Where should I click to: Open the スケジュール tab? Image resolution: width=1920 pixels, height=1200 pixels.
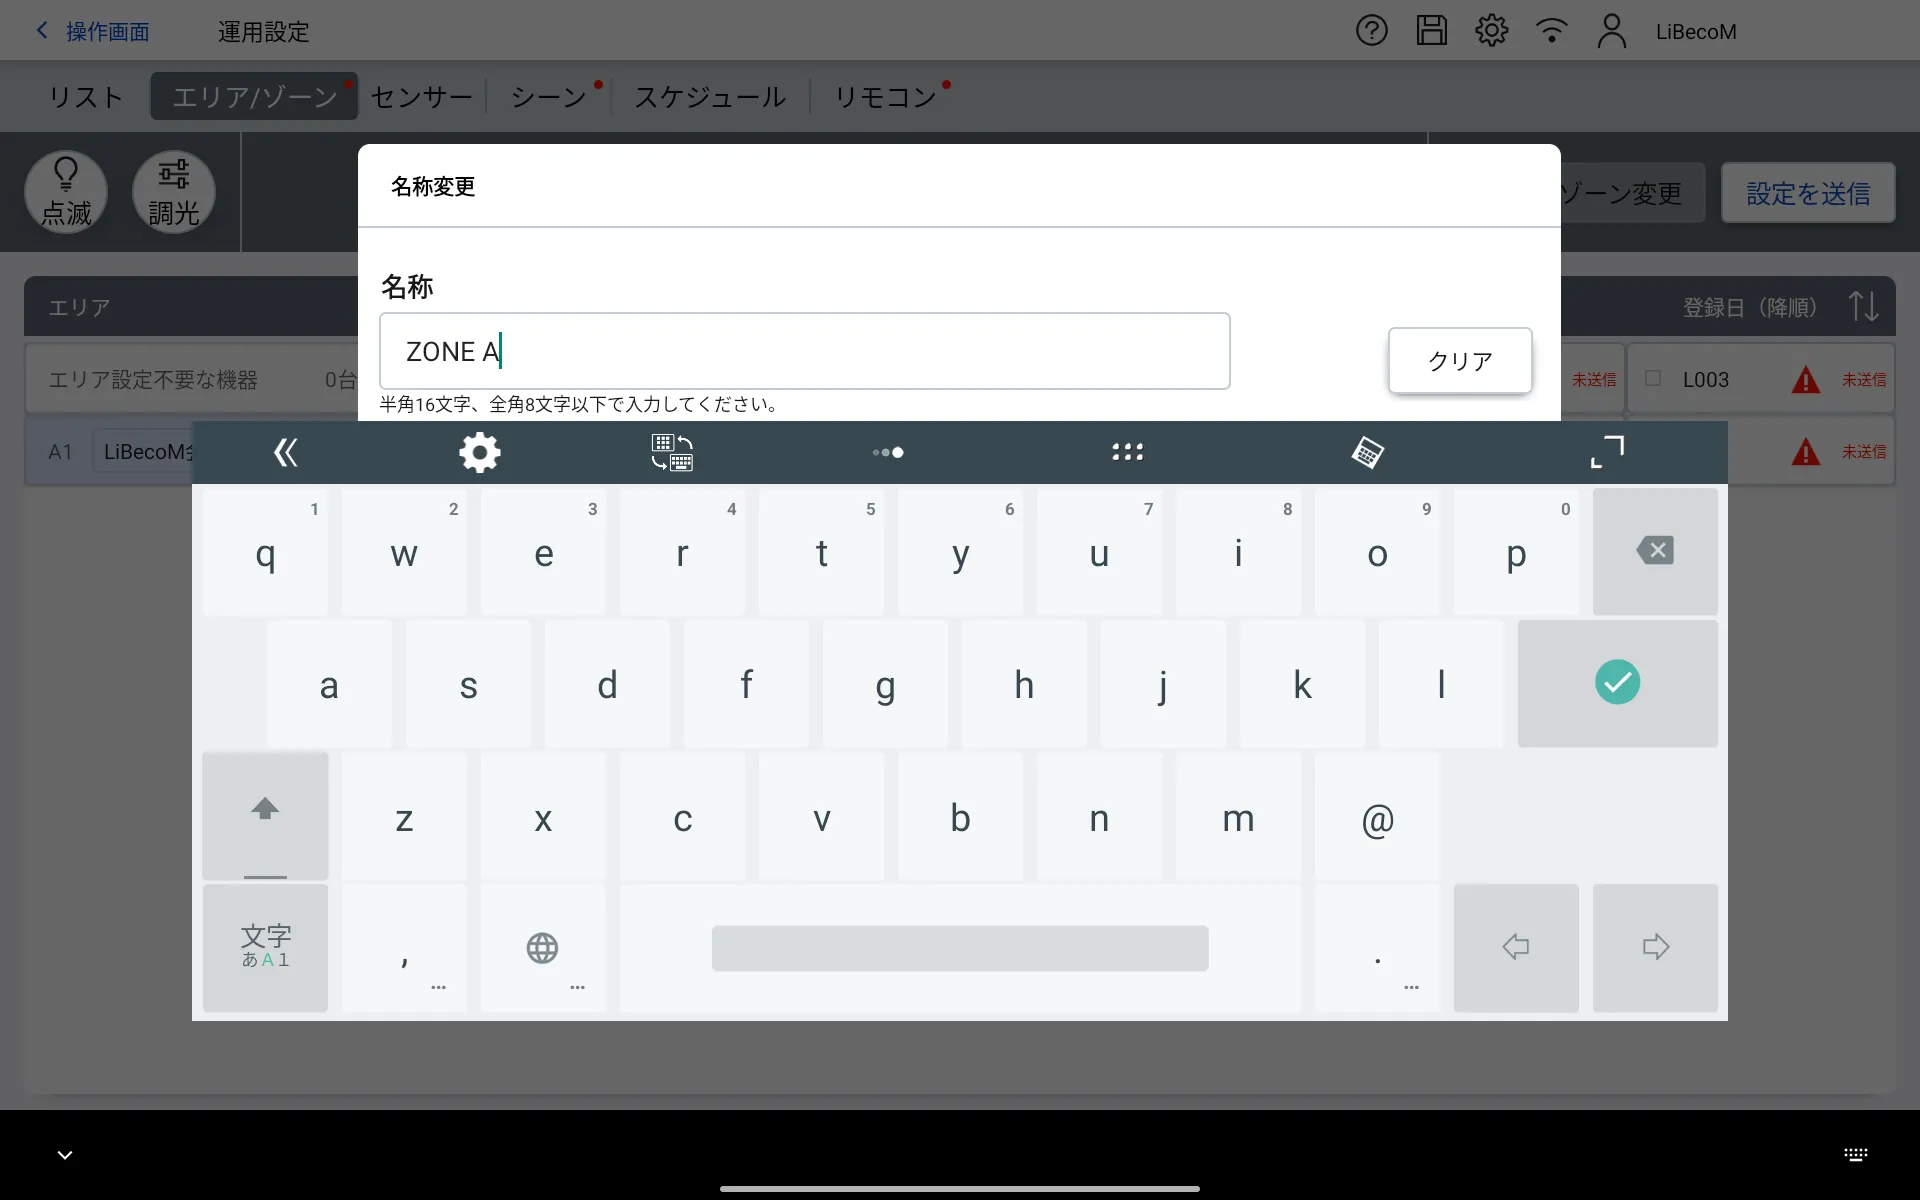[x=709, y=97]
